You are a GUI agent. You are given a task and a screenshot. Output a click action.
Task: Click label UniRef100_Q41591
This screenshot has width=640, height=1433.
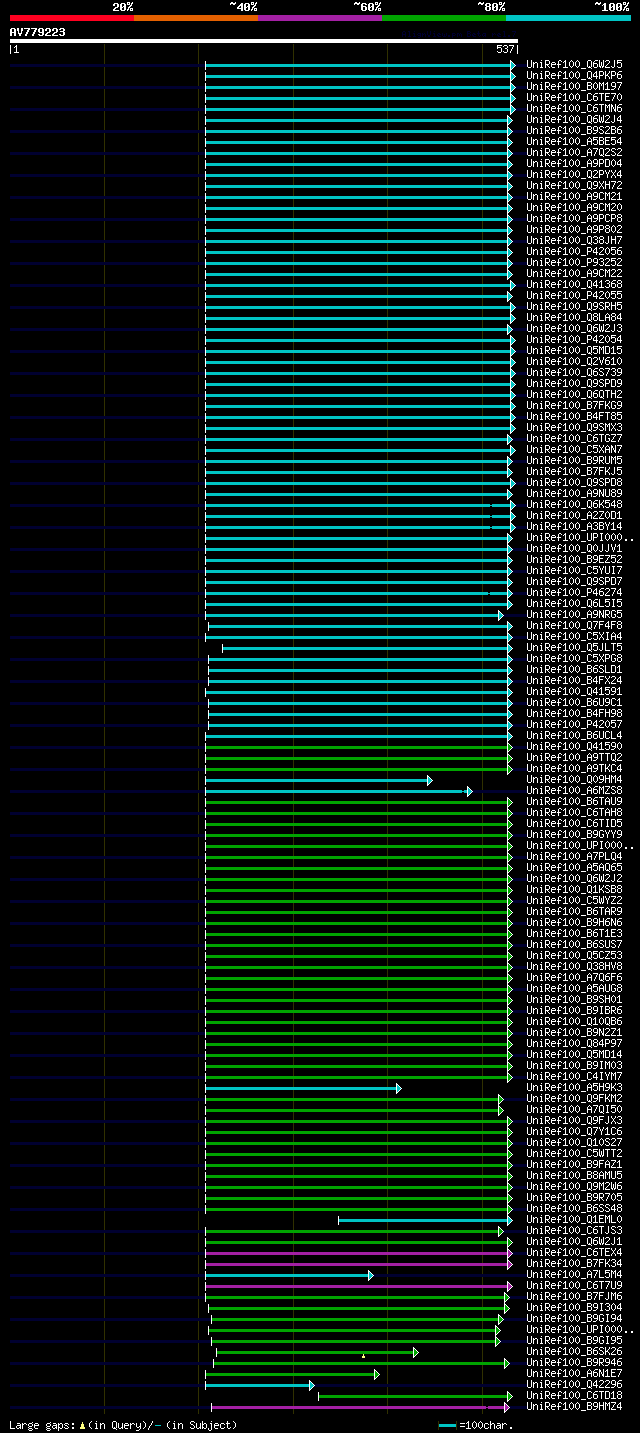574,691
